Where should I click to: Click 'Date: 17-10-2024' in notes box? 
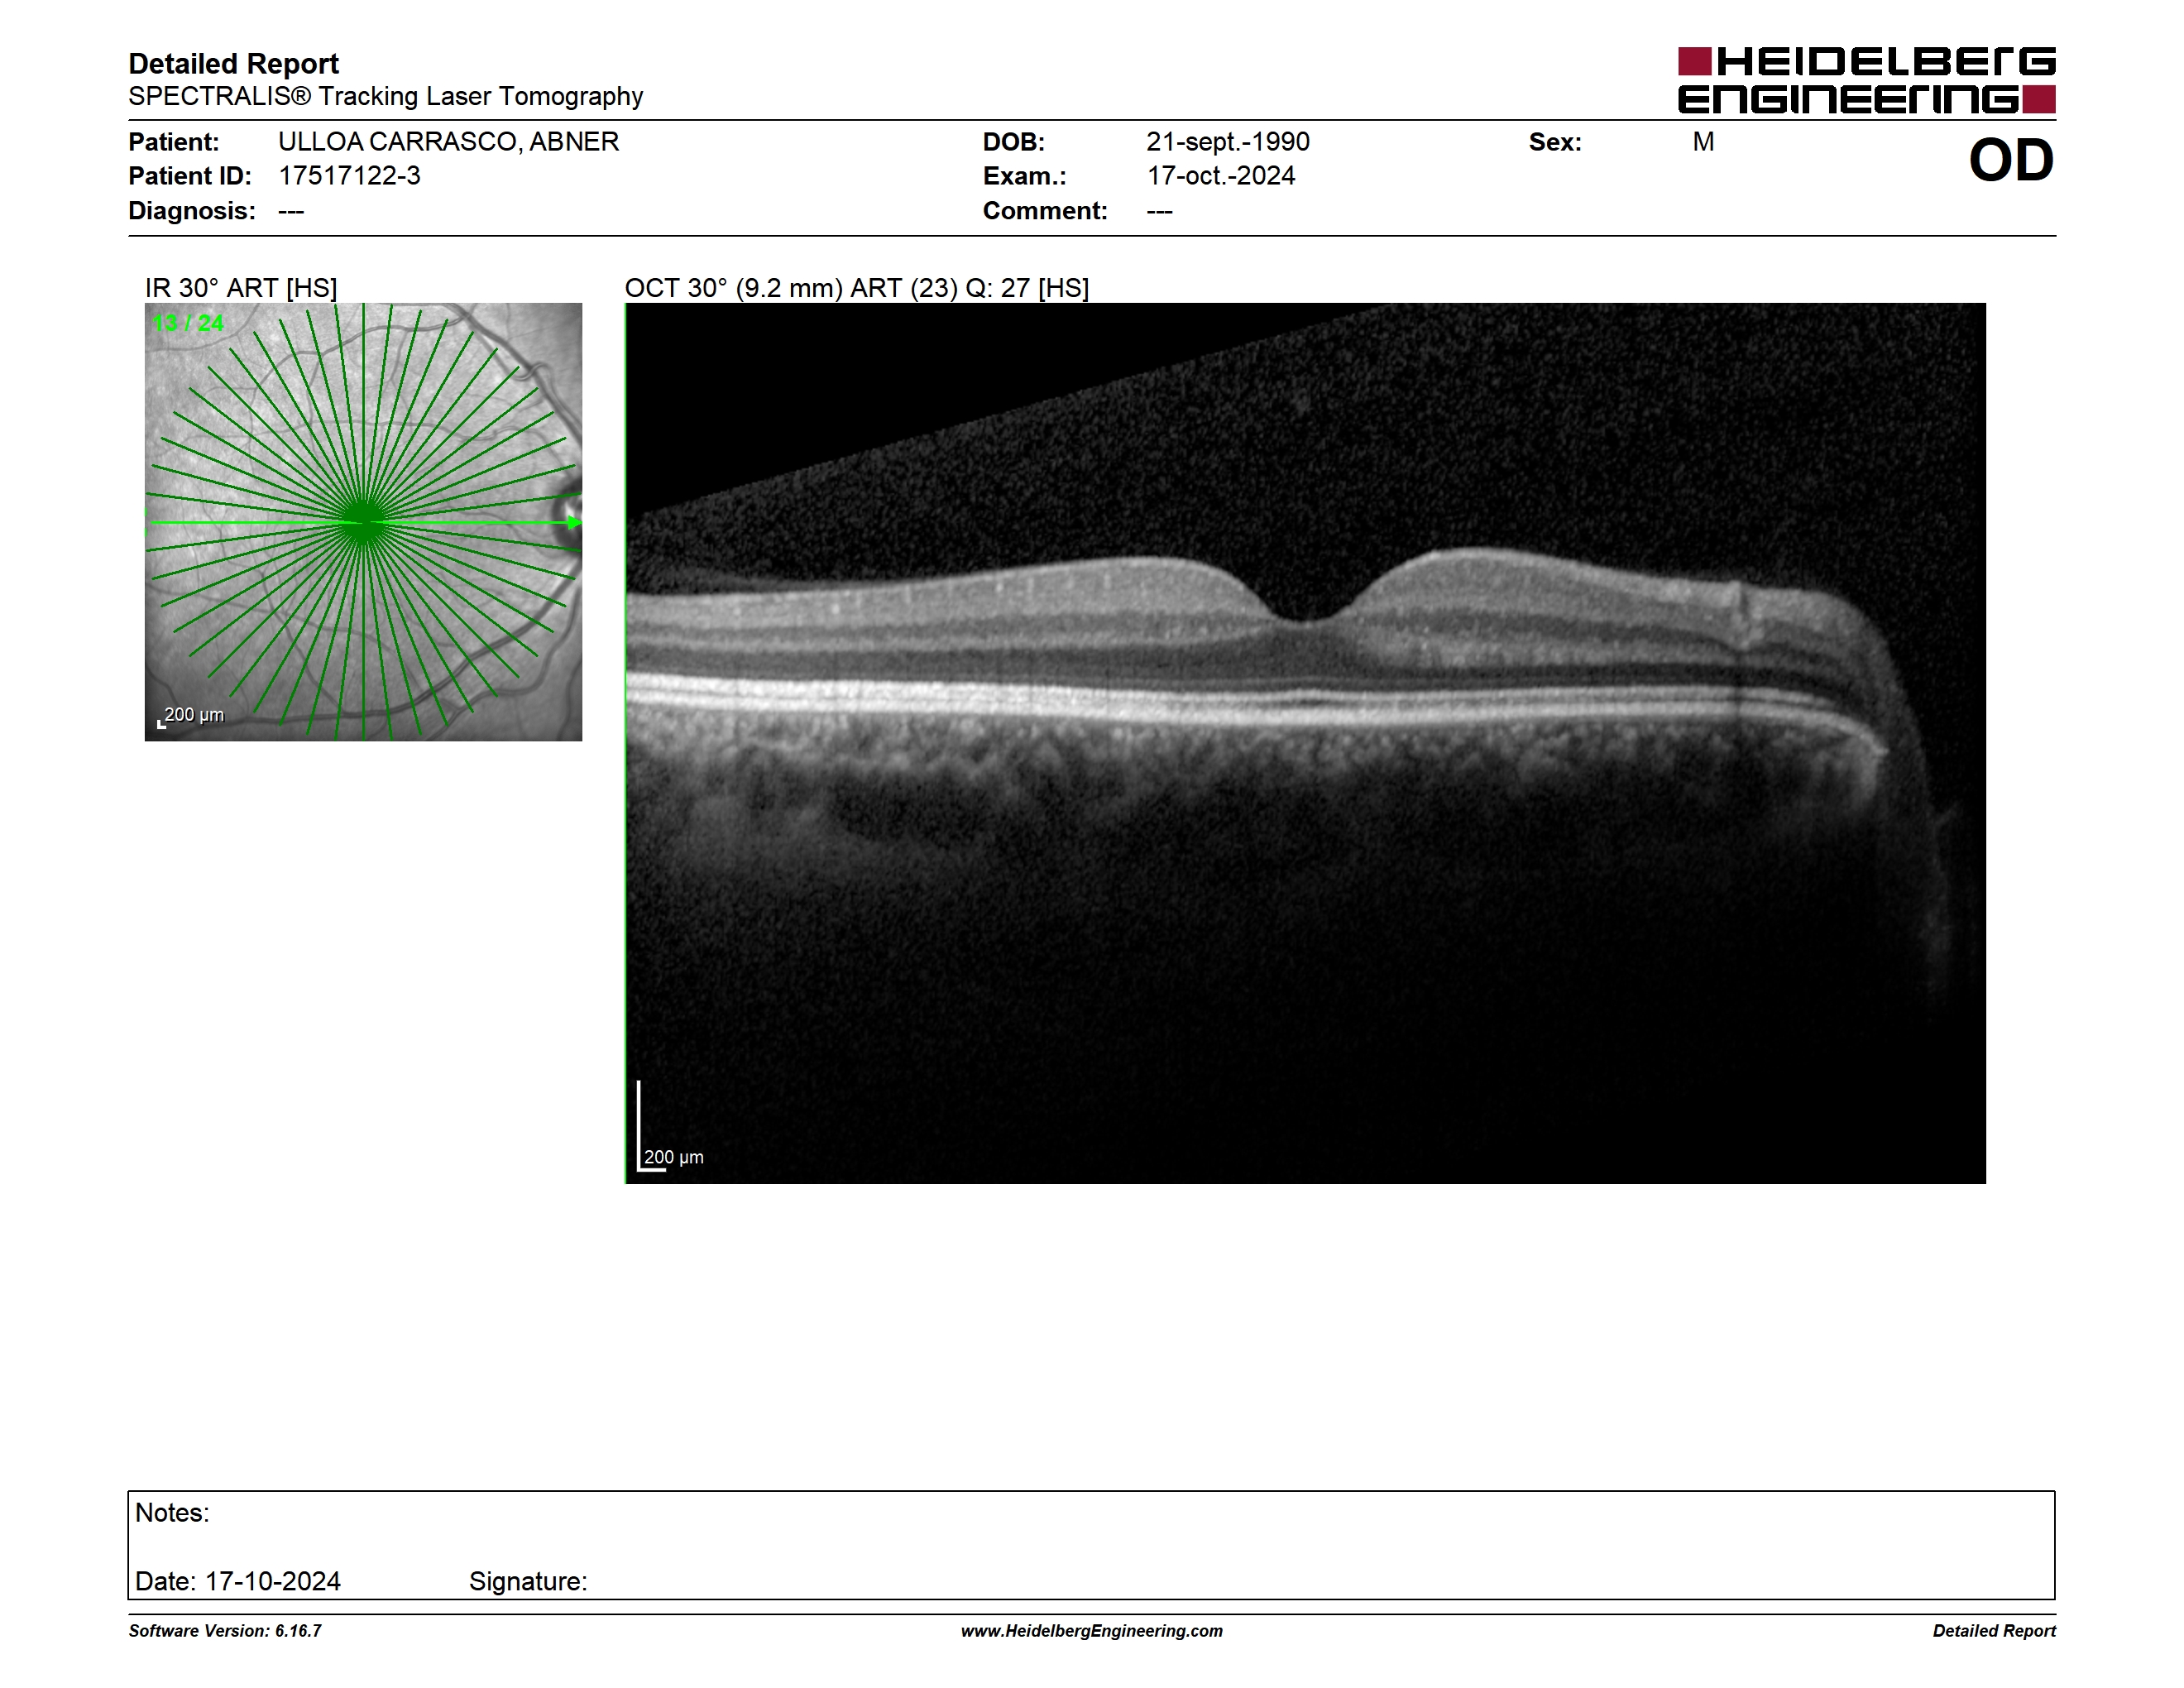(238, 1582)
